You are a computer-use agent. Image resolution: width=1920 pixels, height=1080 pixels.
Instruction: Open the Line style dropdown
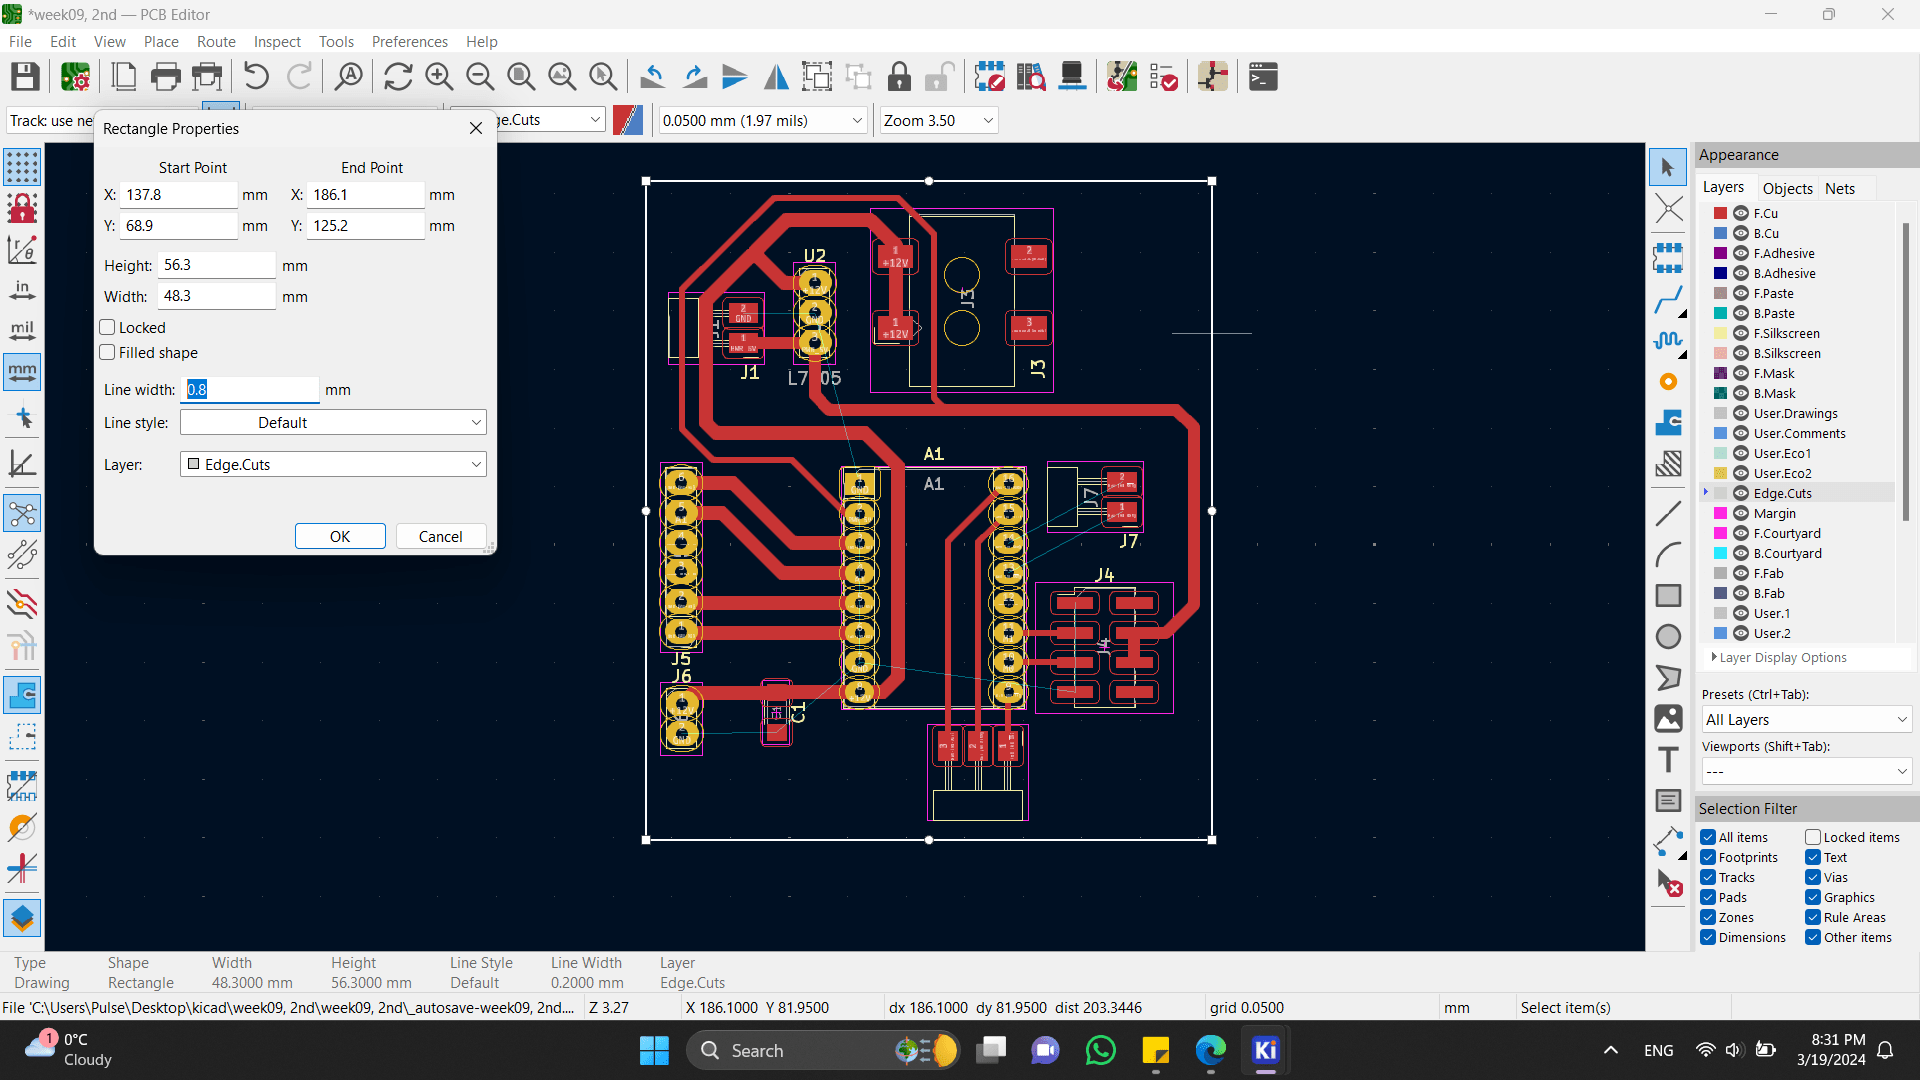332,422
